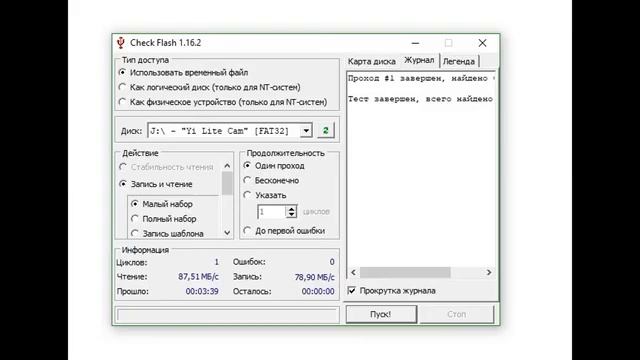Click the remaining time 00:00:00
This screenshot has height=360, width=640.
tap(318, 291)
